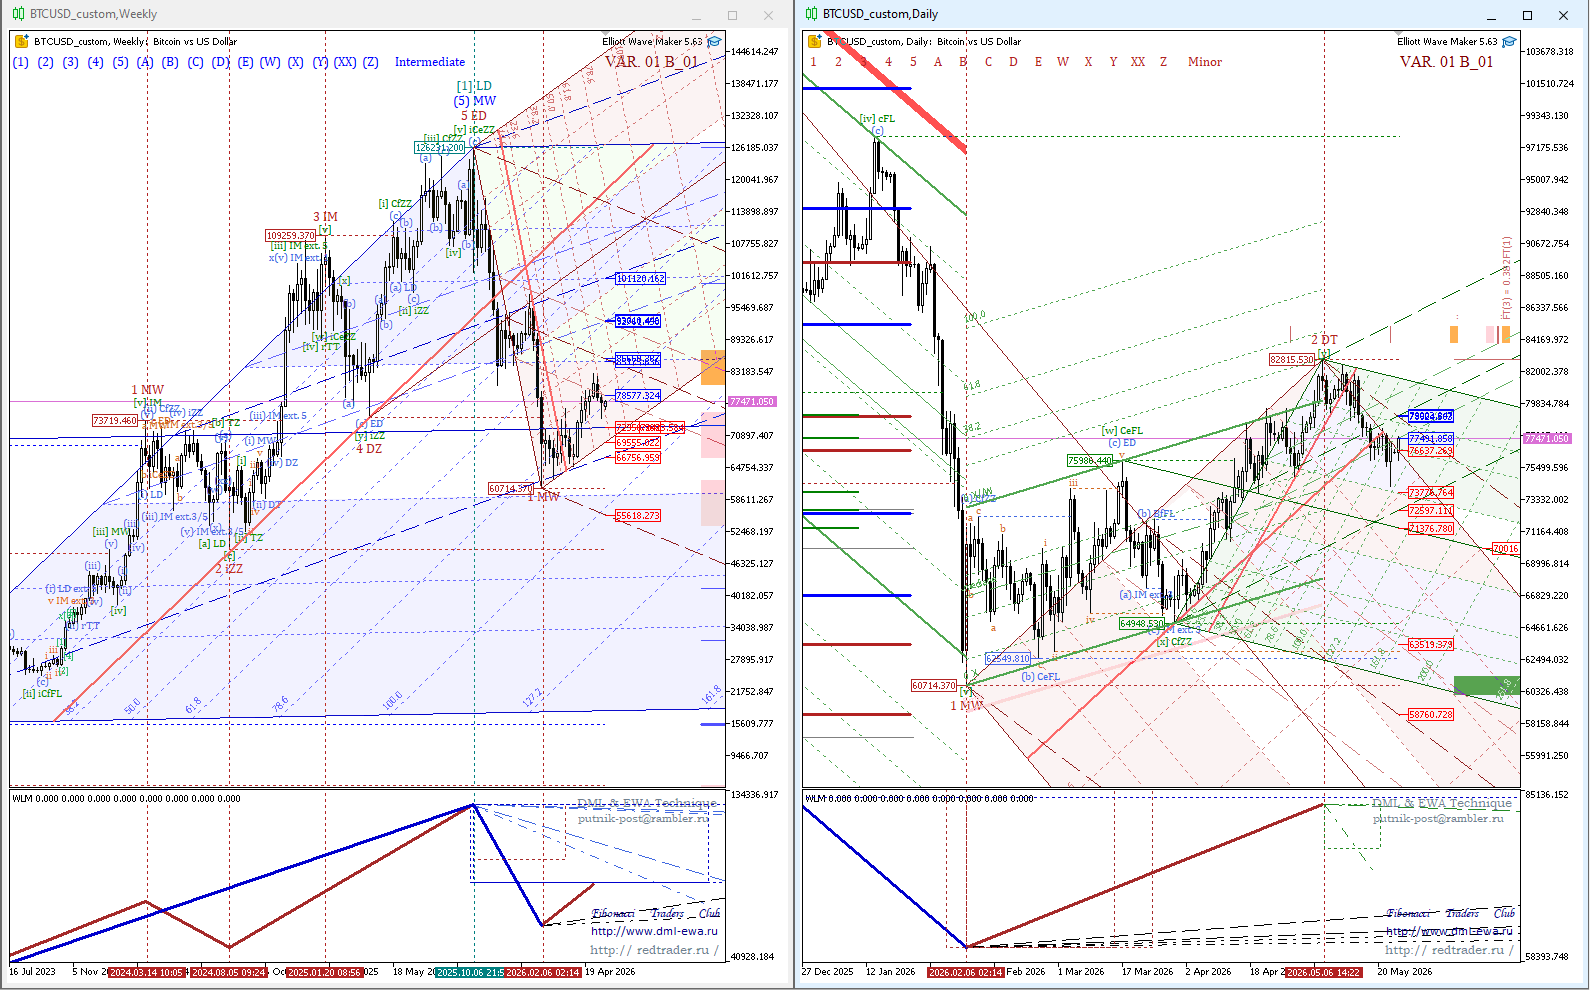
Task: Select the blue (W) wave label tool
Action: (270, 62)
